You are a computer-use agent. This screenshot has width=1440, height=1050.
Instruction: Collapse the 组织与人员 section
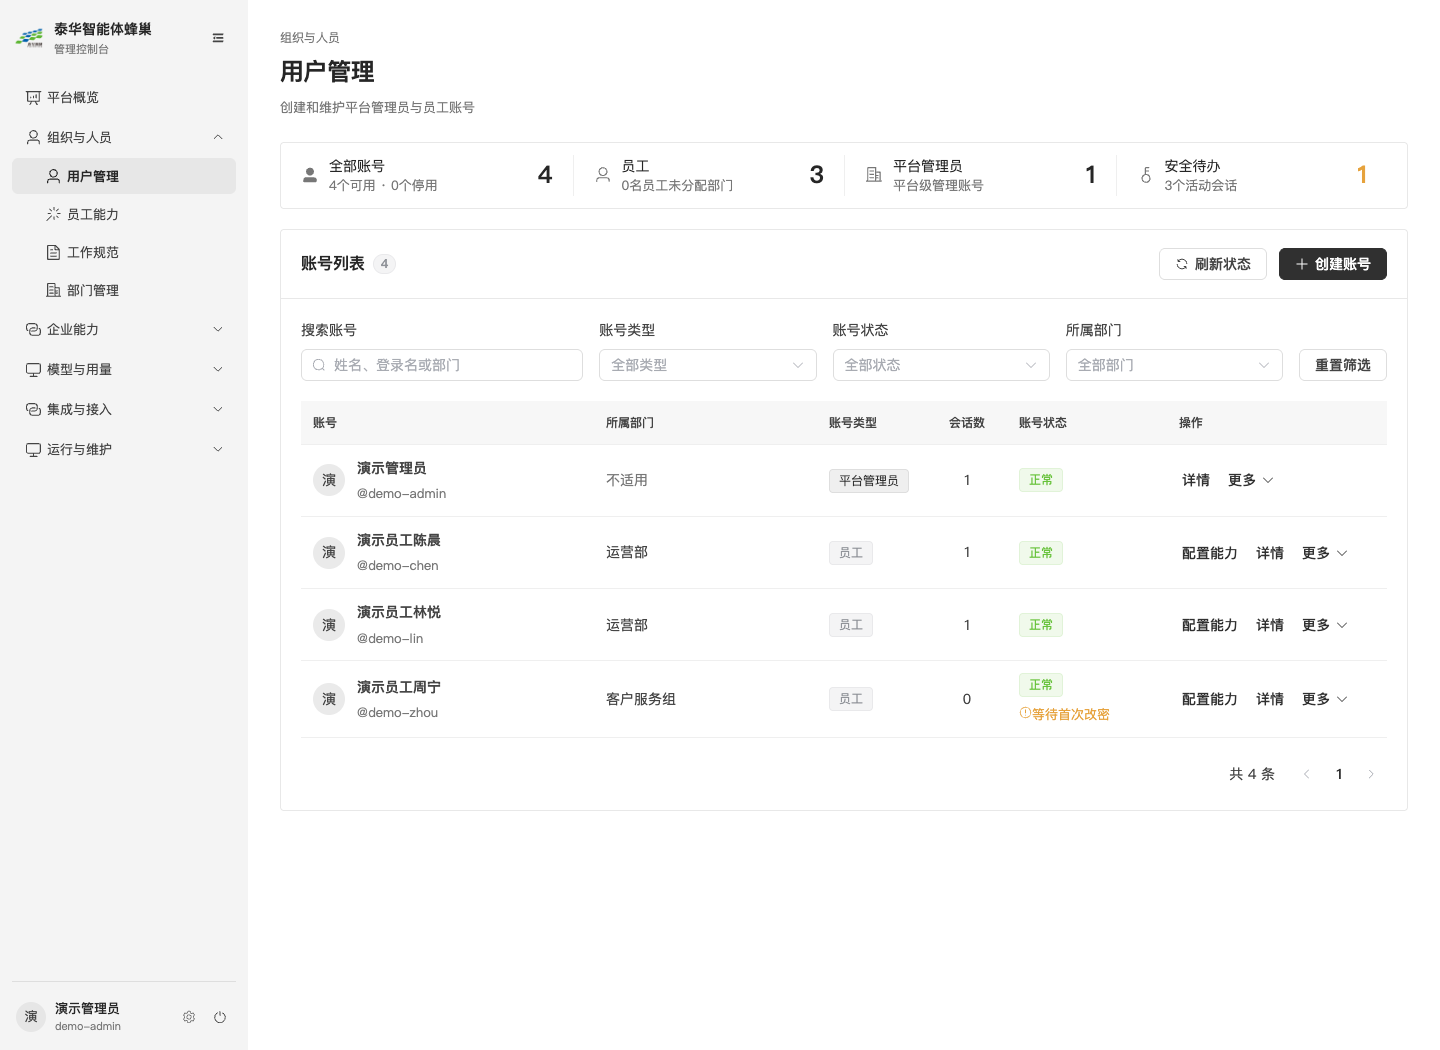click(x=124, y=137)
